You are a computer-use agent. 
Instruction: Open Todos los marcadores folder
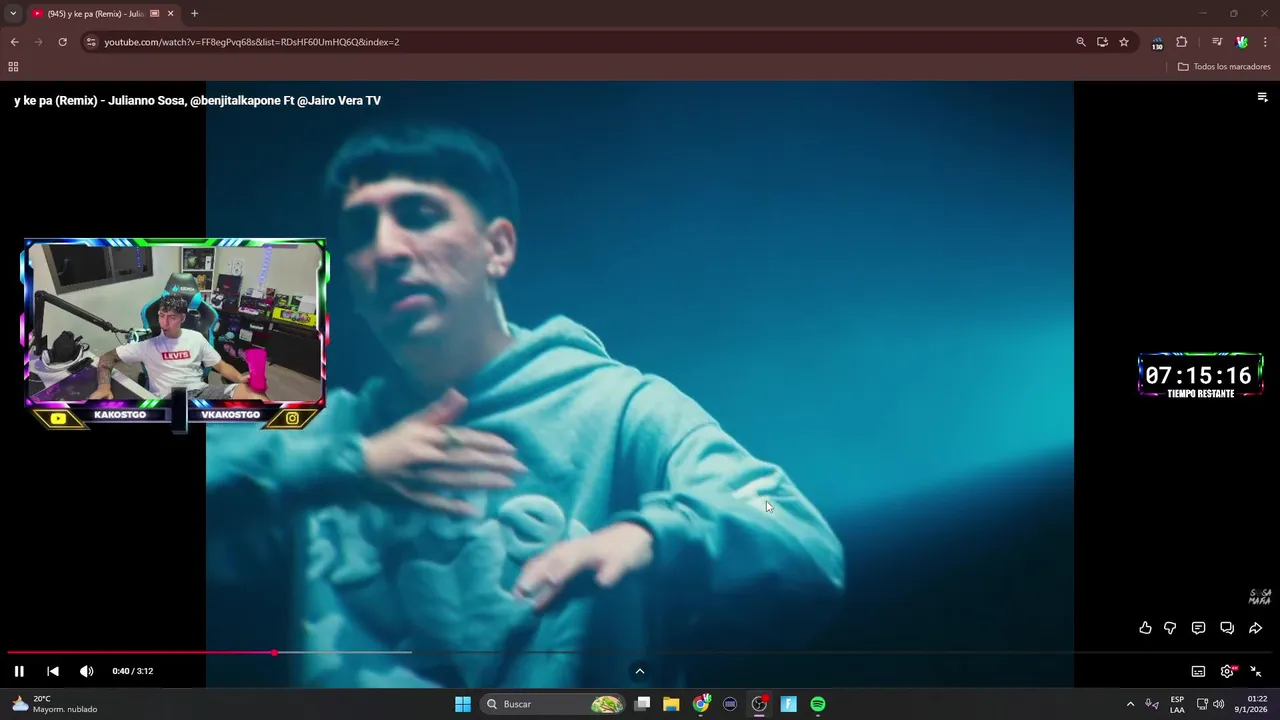1224,66
